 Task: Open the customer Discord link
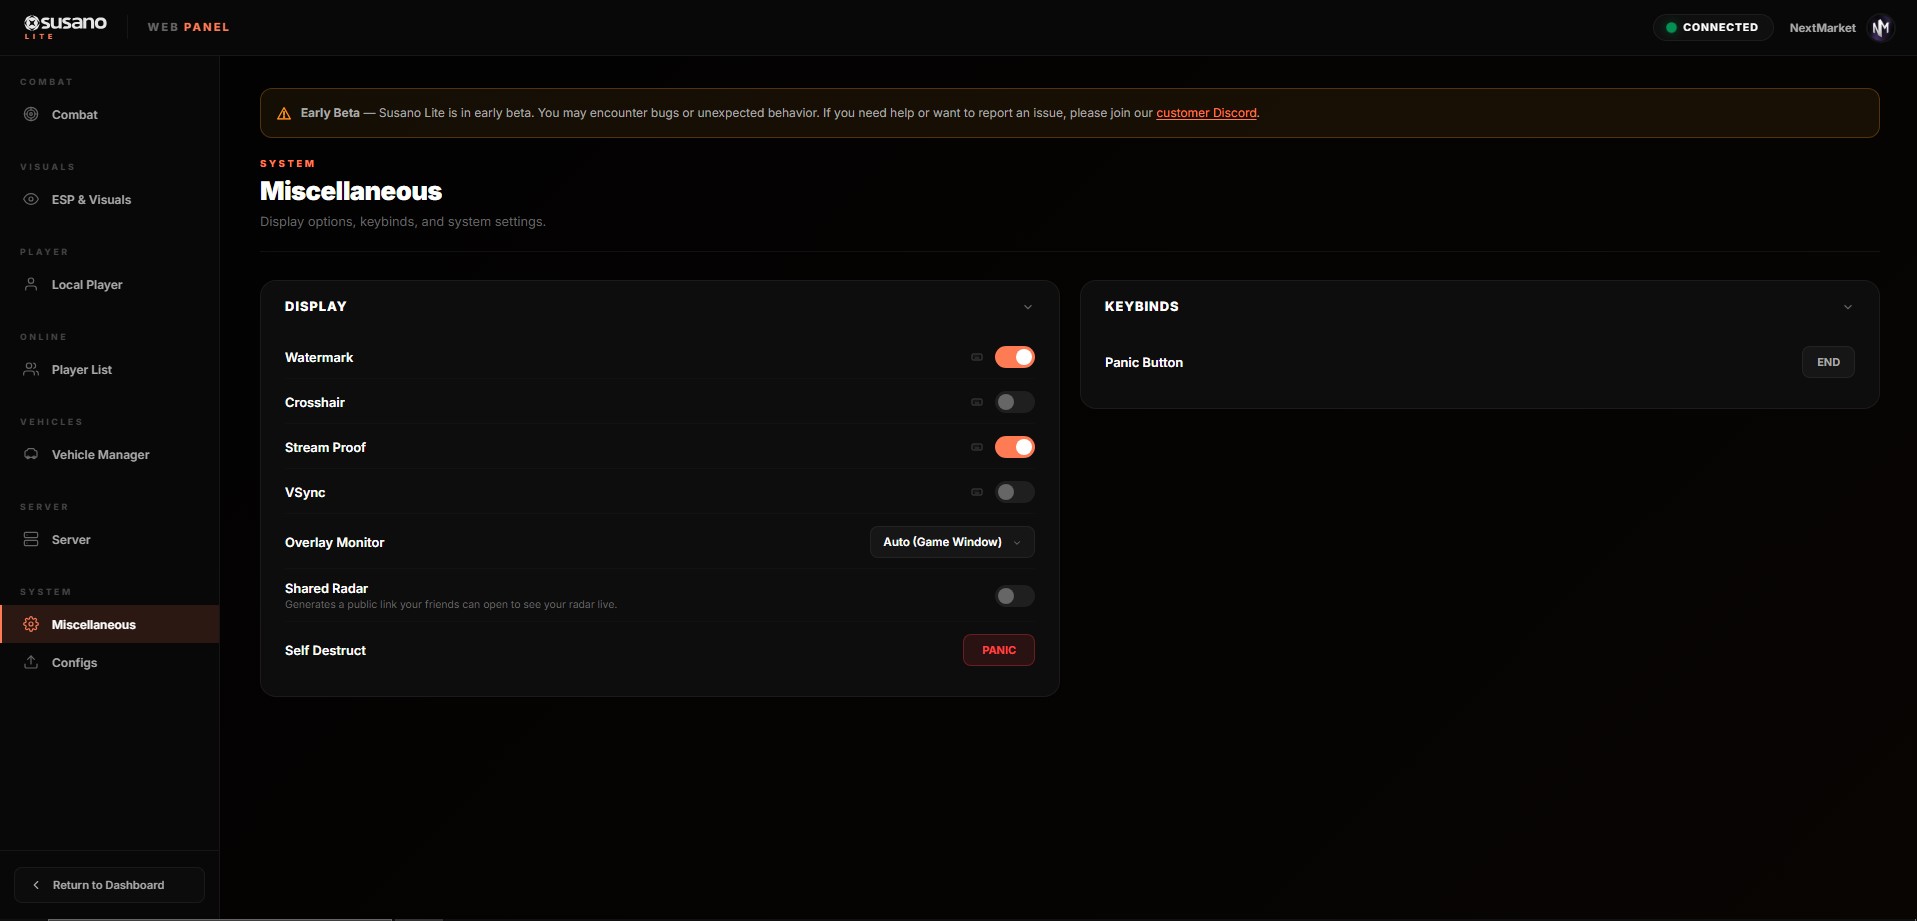coord(1206,113)
